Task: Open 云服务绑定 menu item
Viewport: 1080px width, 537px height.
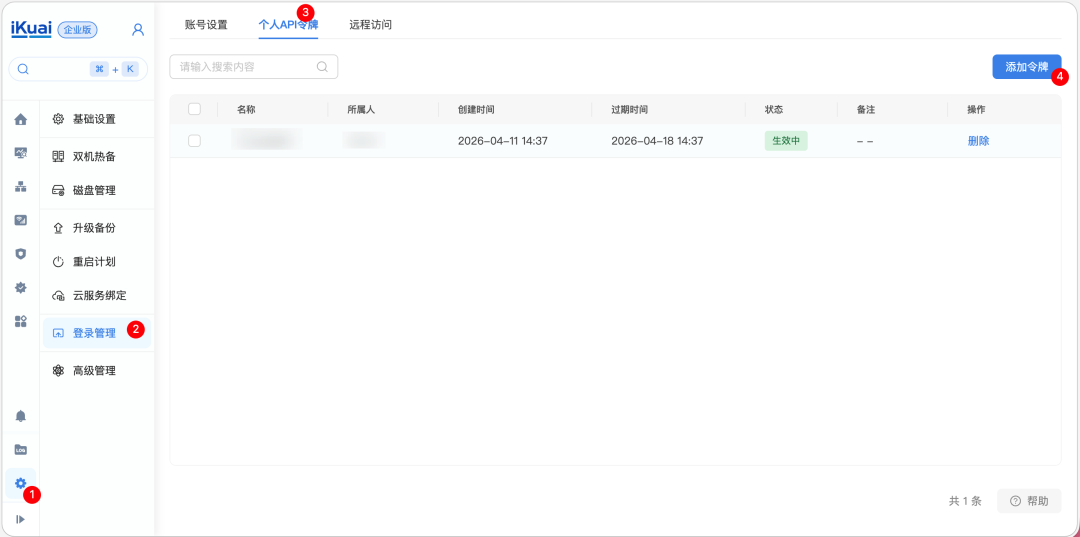Action: (97, 296)
